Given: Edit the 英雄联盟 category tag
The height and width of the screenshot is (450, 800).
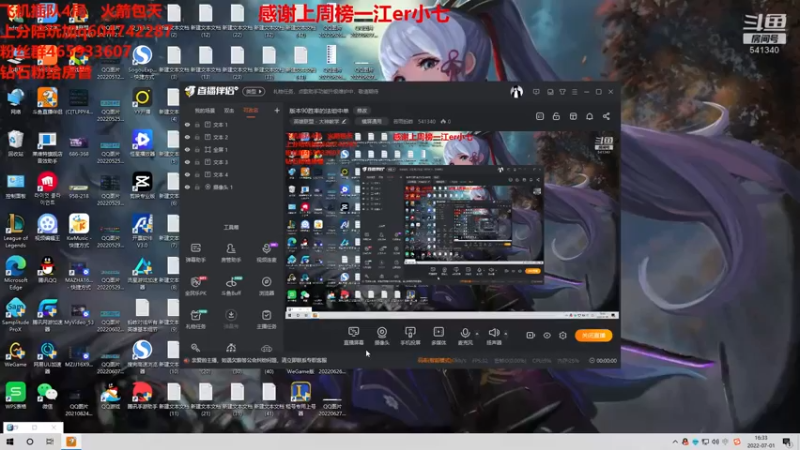Looking at the screenshot, I should tap(319, 121).
